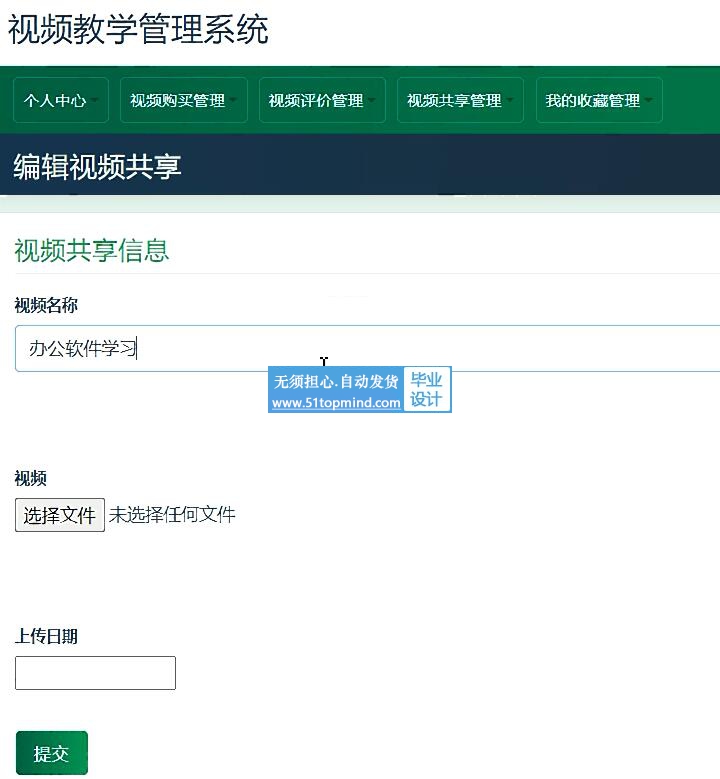Click the 上传日期 date input field
The image size is (720, 779).
point(95,673)
